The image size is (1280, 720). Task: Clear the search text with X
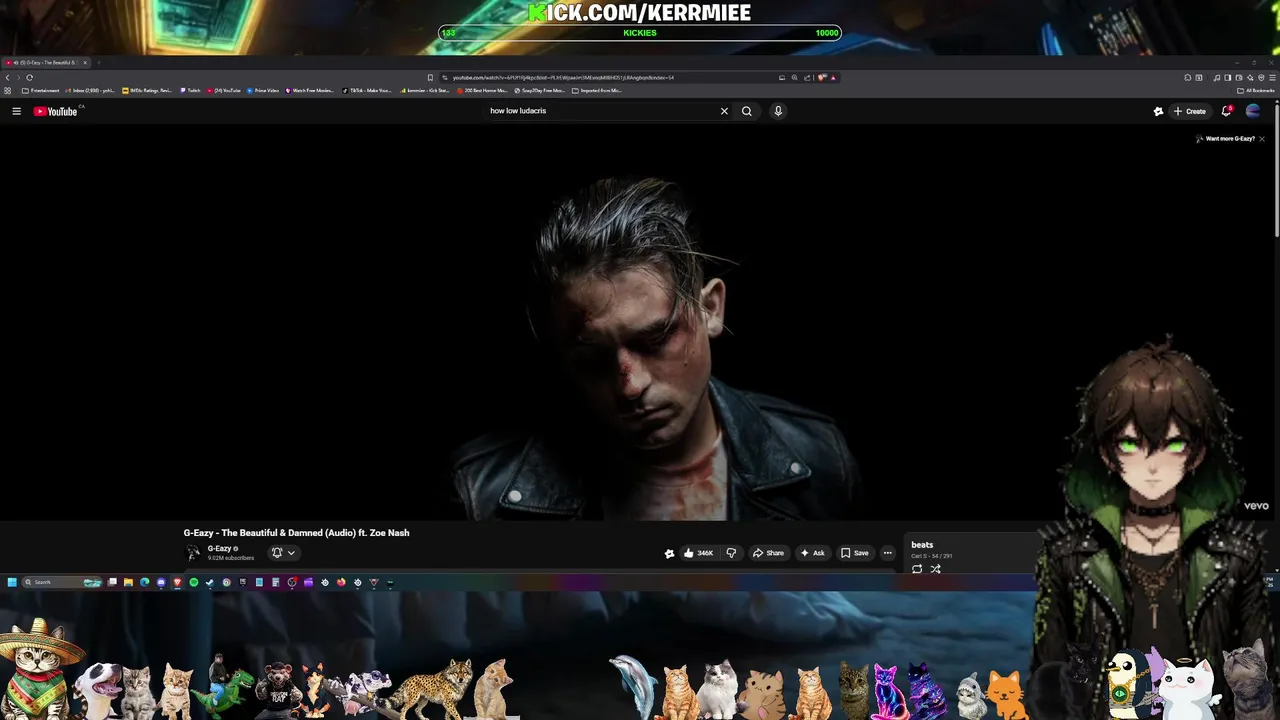(x=724, y=111)
